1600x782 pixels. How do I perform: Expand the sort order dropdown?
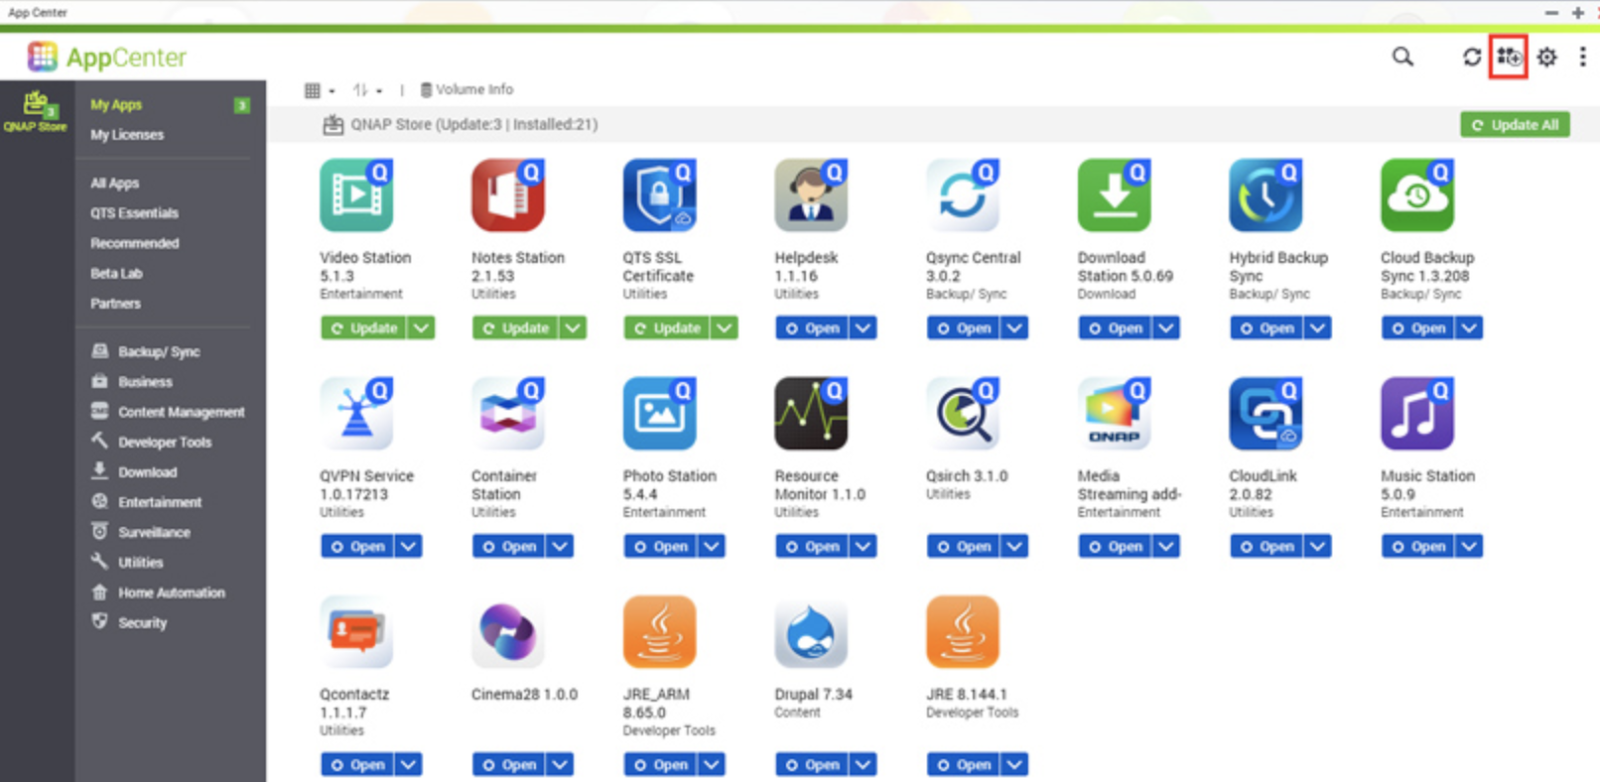[367, 90]
